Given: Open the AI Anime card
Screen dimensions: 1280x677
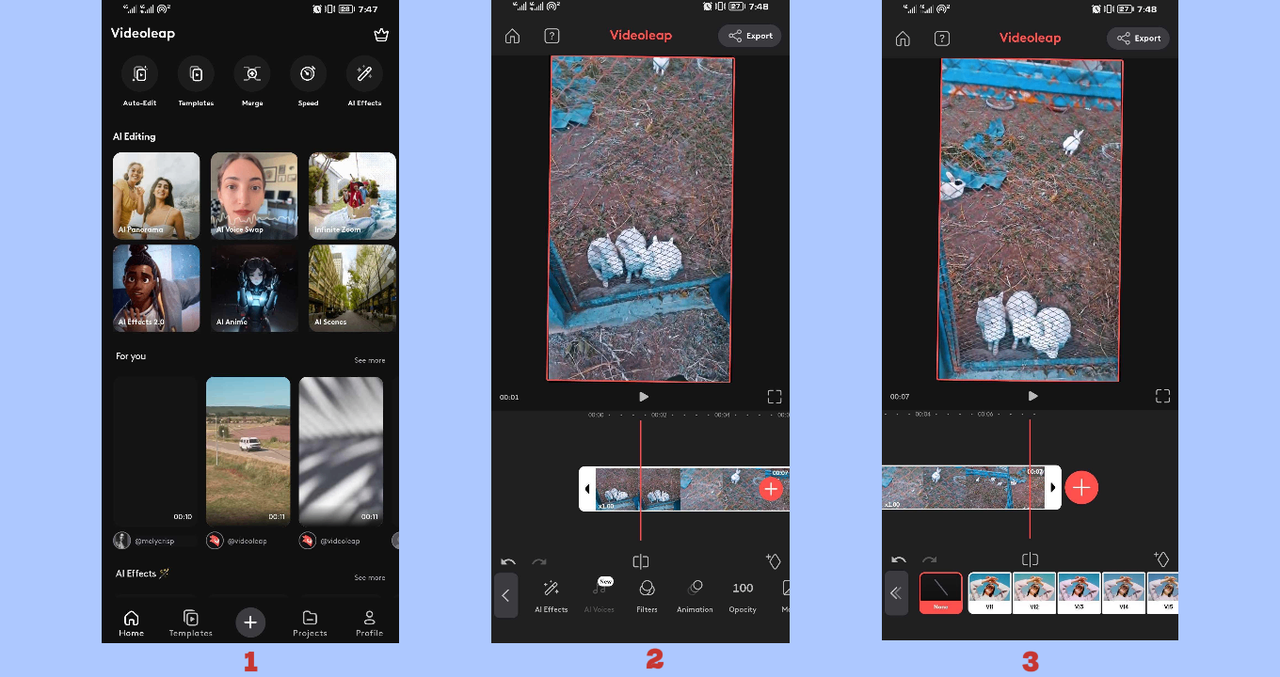Looking at the screenshot, I should pos(254,288).
